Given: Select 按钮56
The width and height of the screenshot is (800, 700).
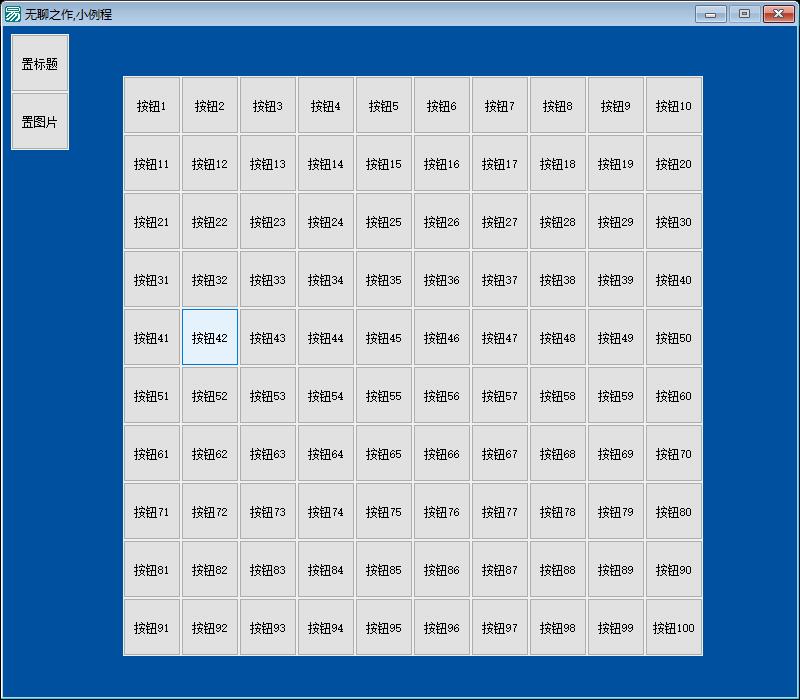Looking at the screenshot, I should [442, 395].
